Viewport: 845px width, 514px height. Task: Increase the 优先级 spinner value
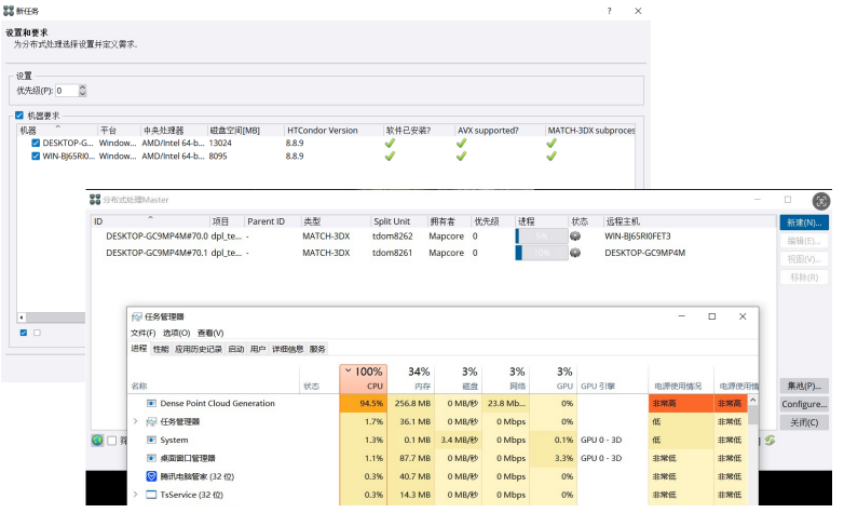(83, 87)
